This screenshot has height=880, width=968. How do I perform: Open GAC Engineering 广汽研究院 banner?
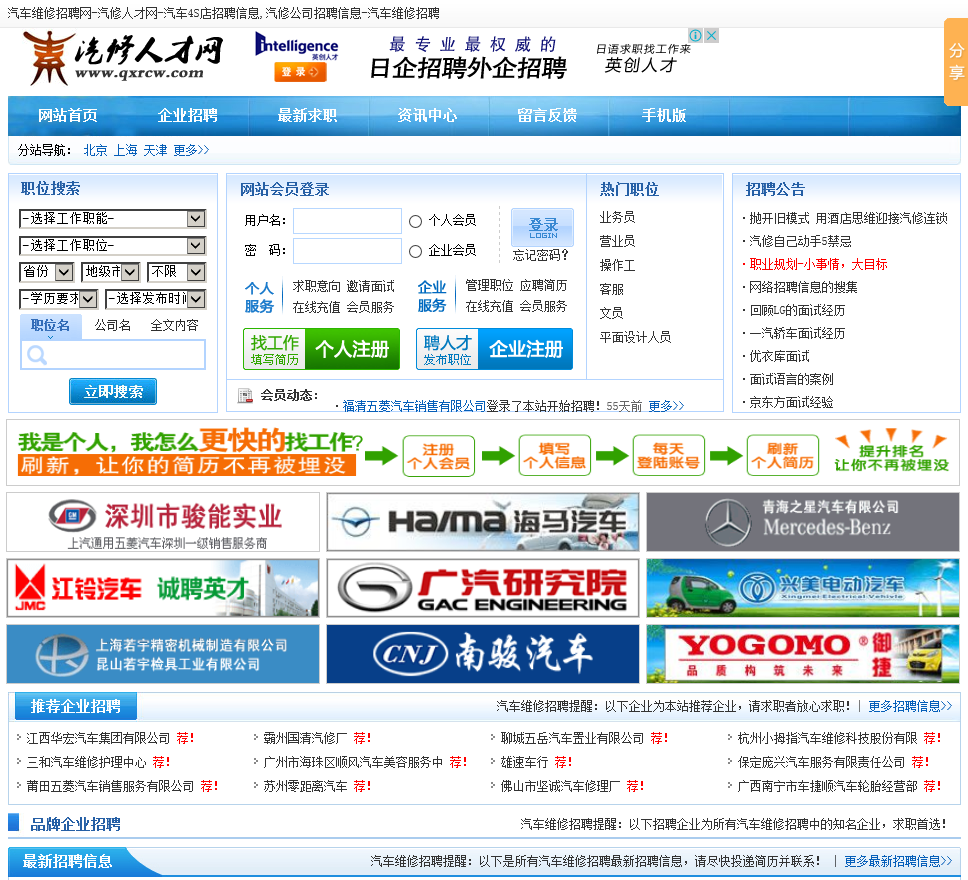point(483,588)
